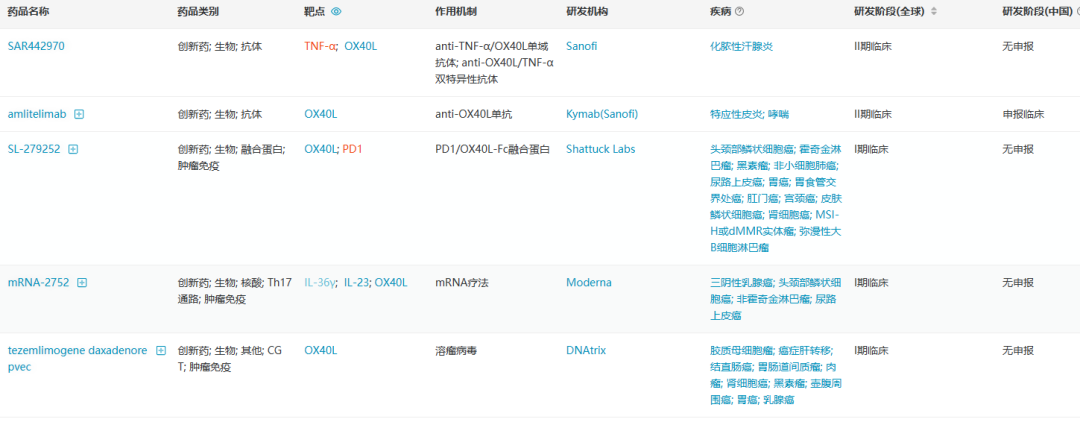Open the SAR442970 drug link
The image size is (1080, 422).
tap(36, 46)
